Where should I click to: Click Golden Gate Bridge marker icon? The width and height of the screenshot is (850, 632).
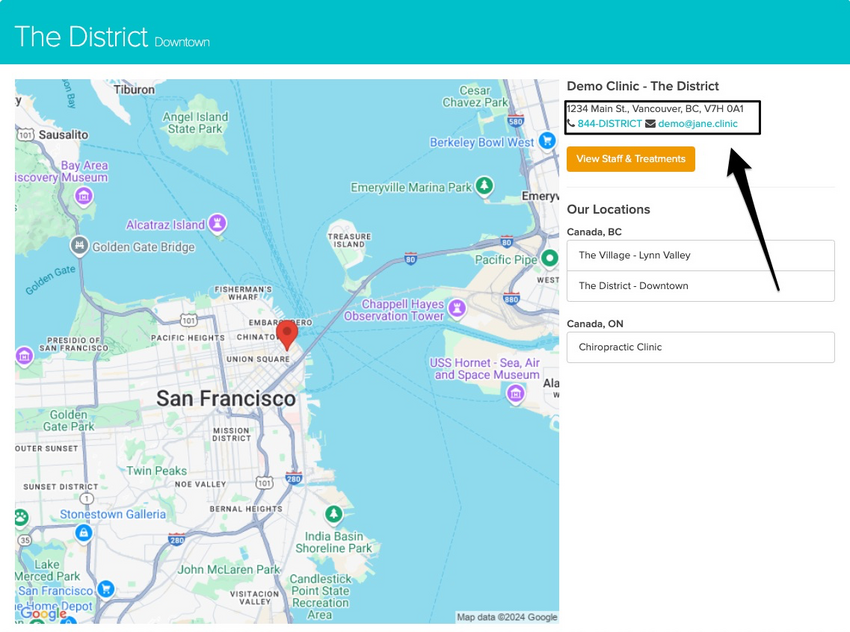[79, 245]
